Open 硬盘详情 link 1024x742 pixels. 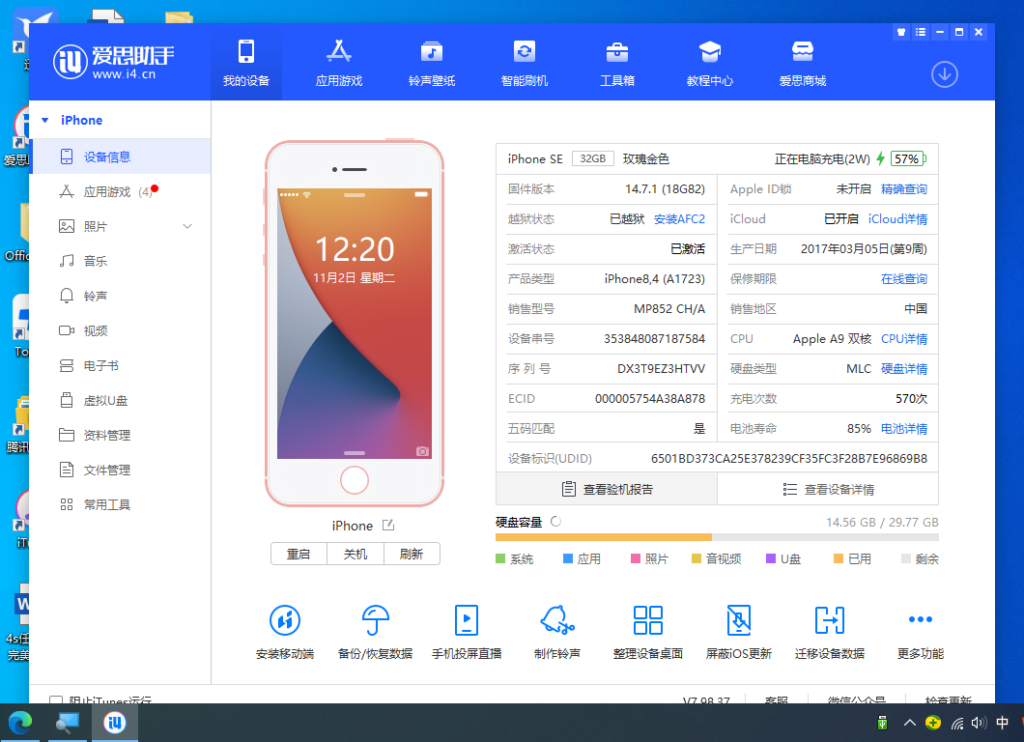coord(904,368)
